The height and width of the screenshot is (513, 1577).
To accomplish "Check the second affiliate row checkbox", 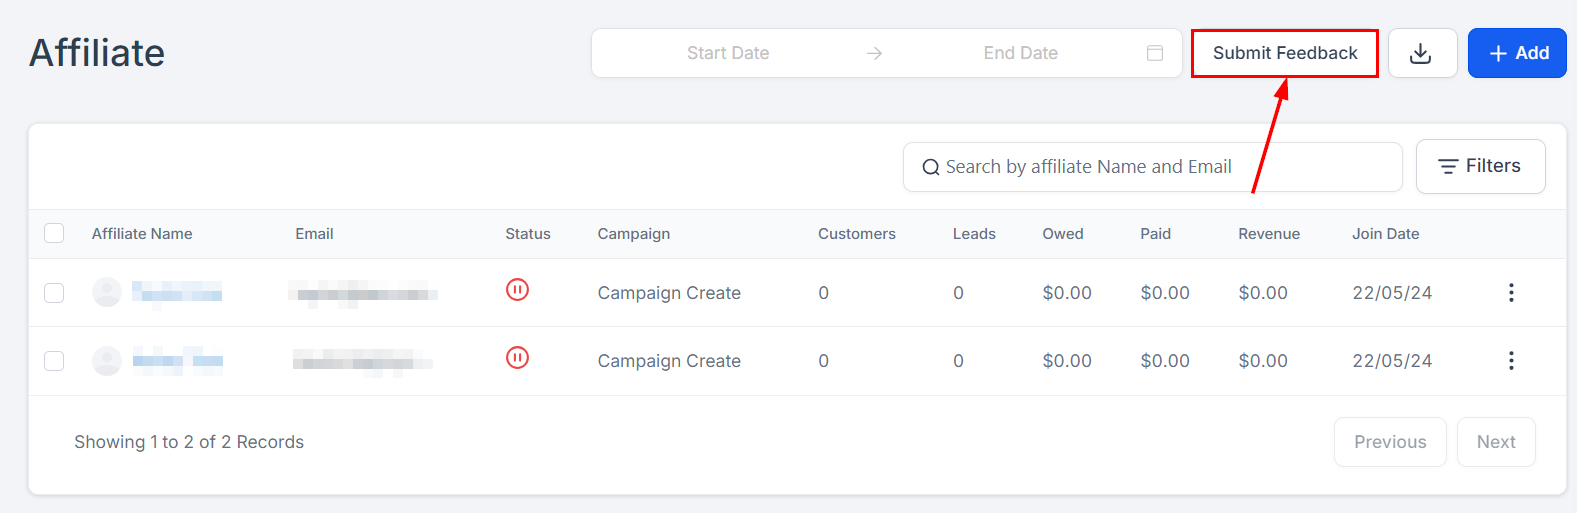I will click(x=54, y=360).
